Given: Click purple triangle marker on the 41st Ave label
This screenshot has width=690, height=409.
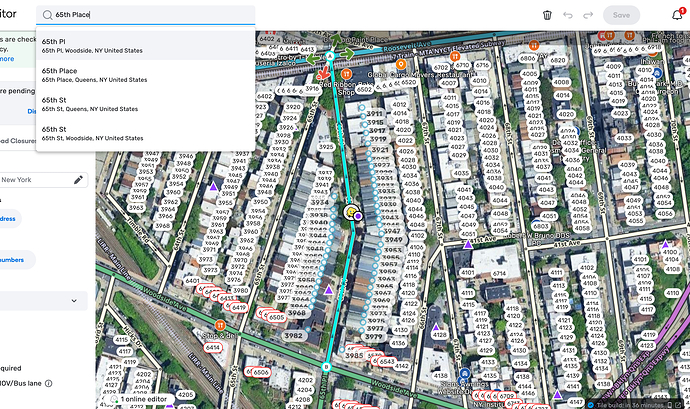Looking at the screenshot, I should 468,244.
